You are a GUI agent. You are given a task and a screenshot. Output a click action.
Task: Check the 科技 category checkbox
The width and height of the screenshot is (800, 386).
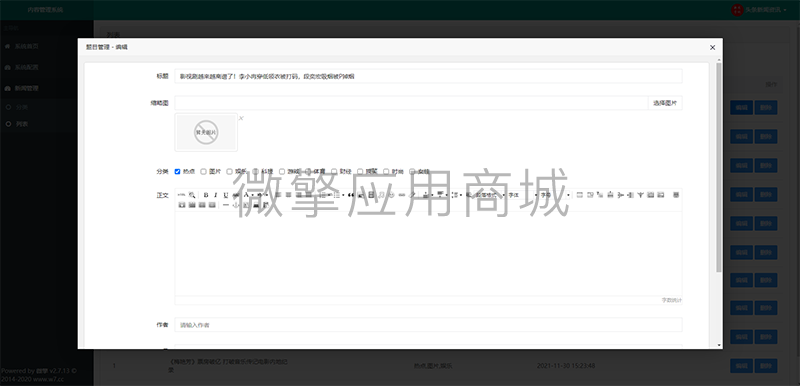(x=256, y=171)
